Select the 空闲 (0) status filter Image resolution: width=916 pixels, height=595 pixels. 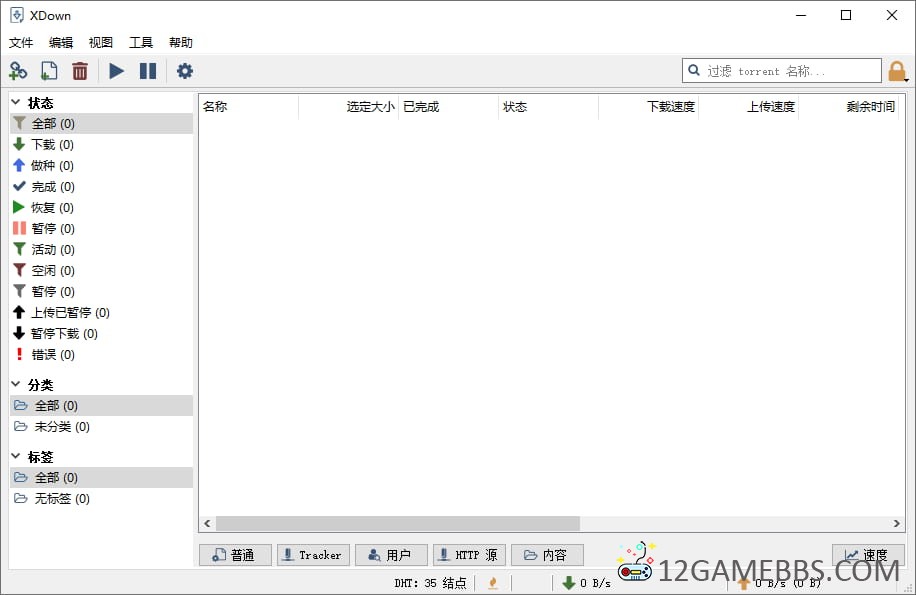102,270
